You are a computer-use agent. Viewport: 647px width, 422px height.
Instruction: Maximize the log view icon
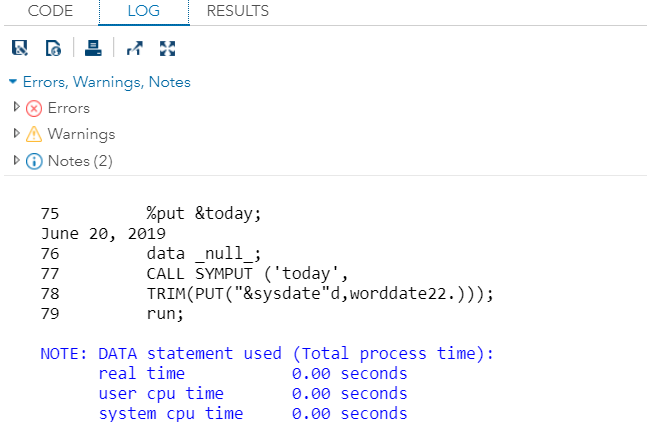[x=168, y=48]
